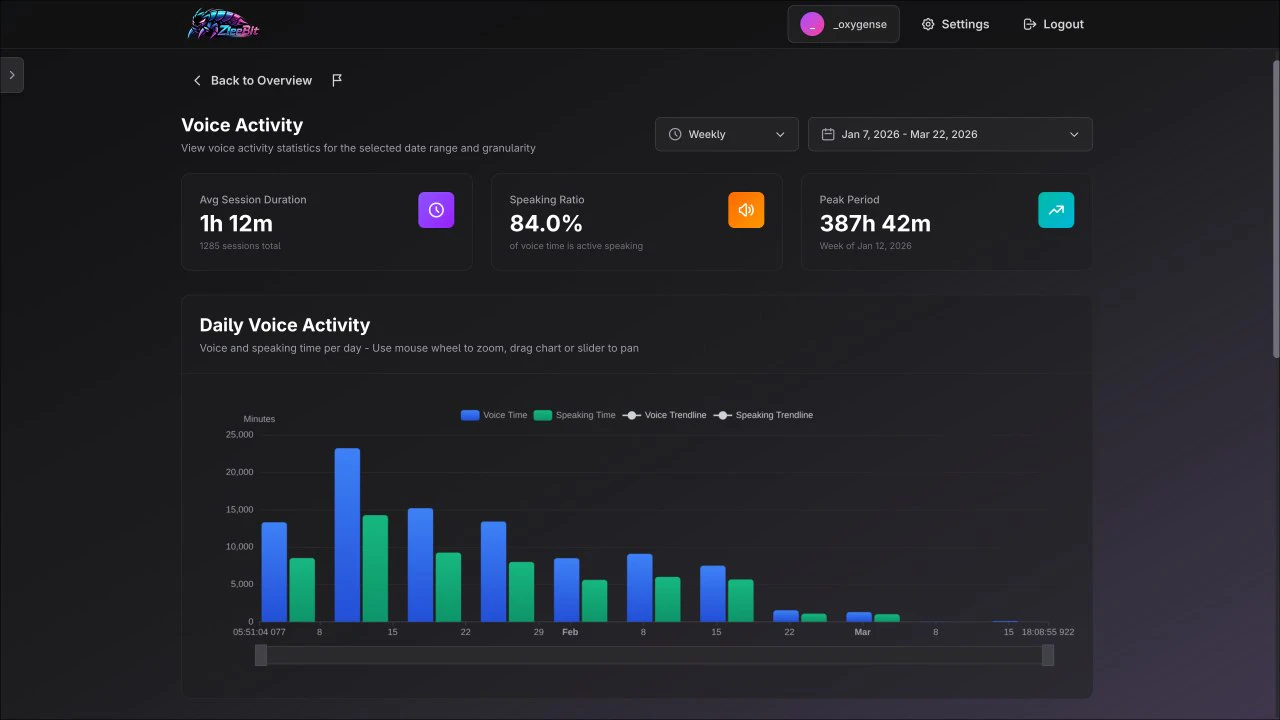Expand the collapsed left sidebar
The image size is (1280, 720).
[12, 74]
